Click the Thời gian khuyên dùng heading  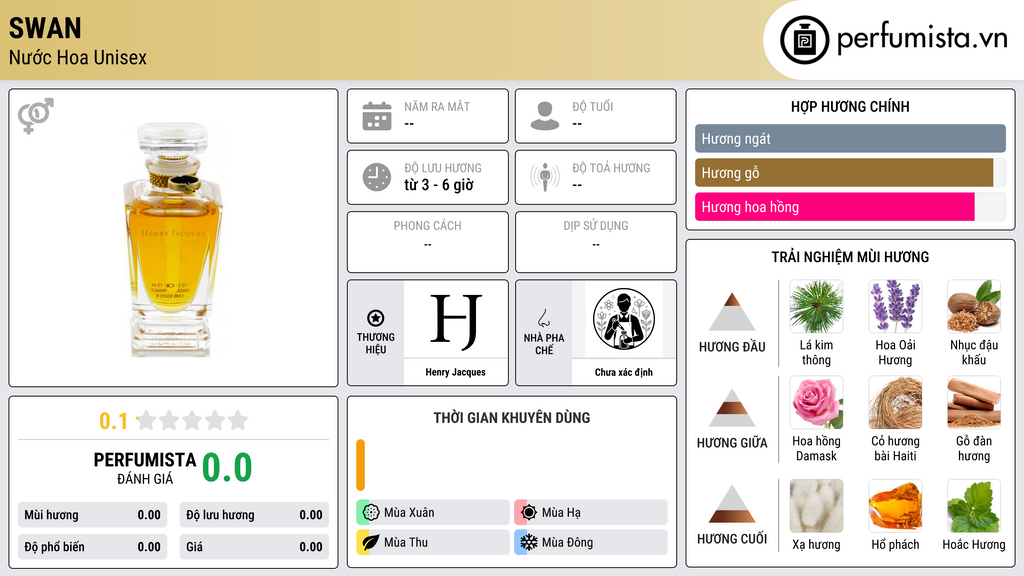[512, 418]
